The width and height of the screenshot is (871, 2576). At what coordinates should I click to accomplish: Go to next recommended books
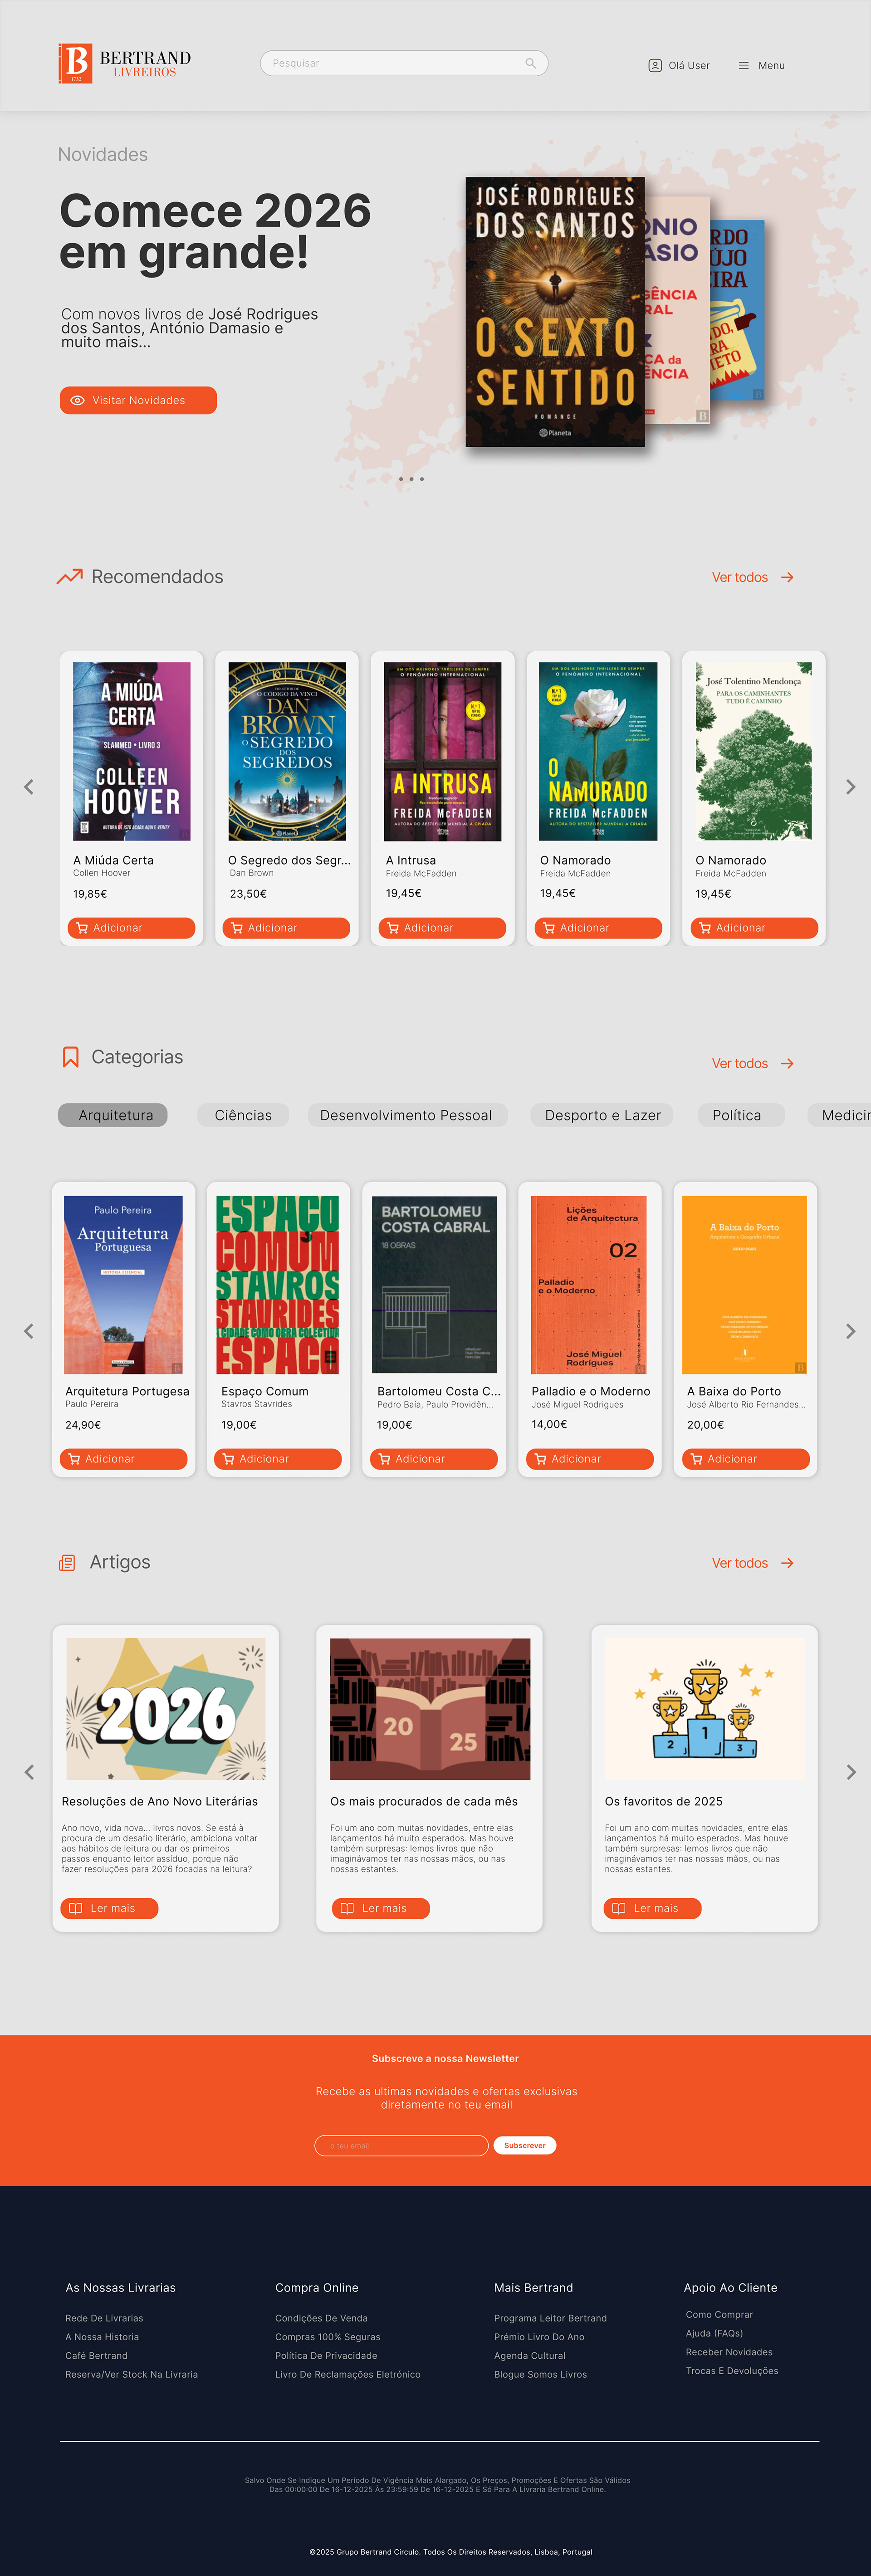tap(850, 787)
